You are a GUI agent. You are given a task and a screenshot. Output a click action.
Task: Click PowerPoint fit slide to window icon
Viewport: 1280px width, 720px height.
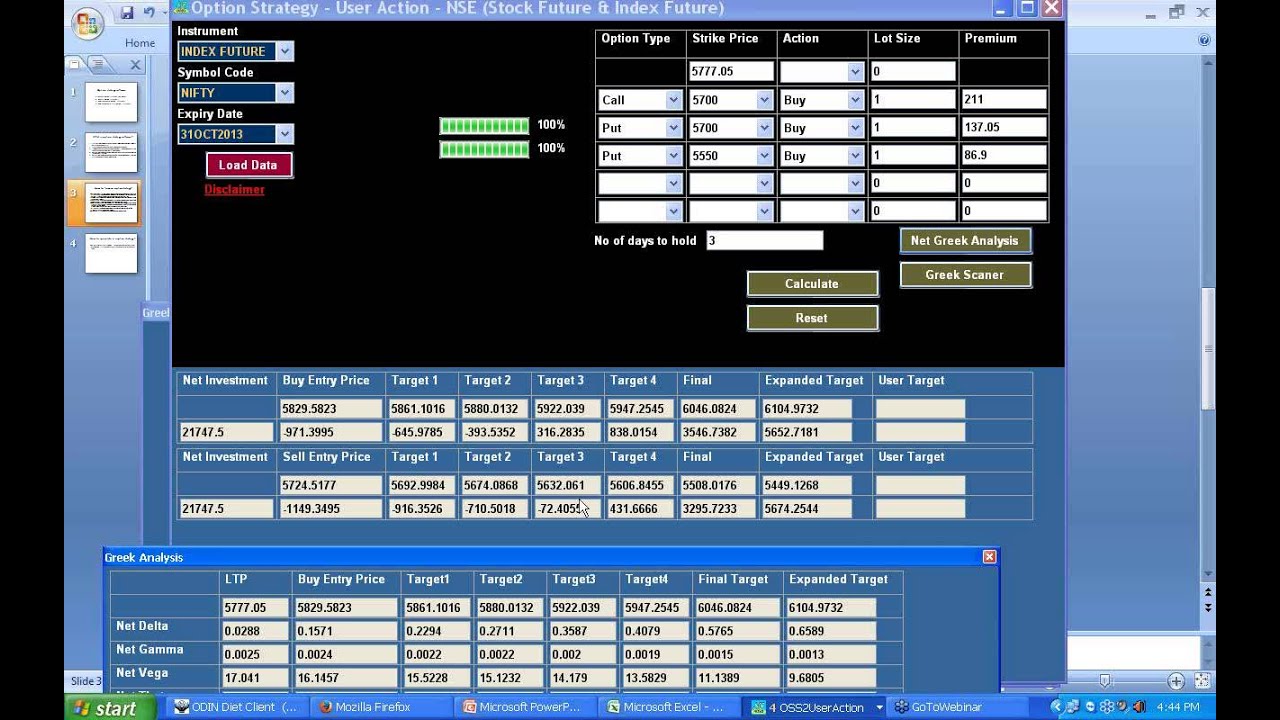[1201, 681]
